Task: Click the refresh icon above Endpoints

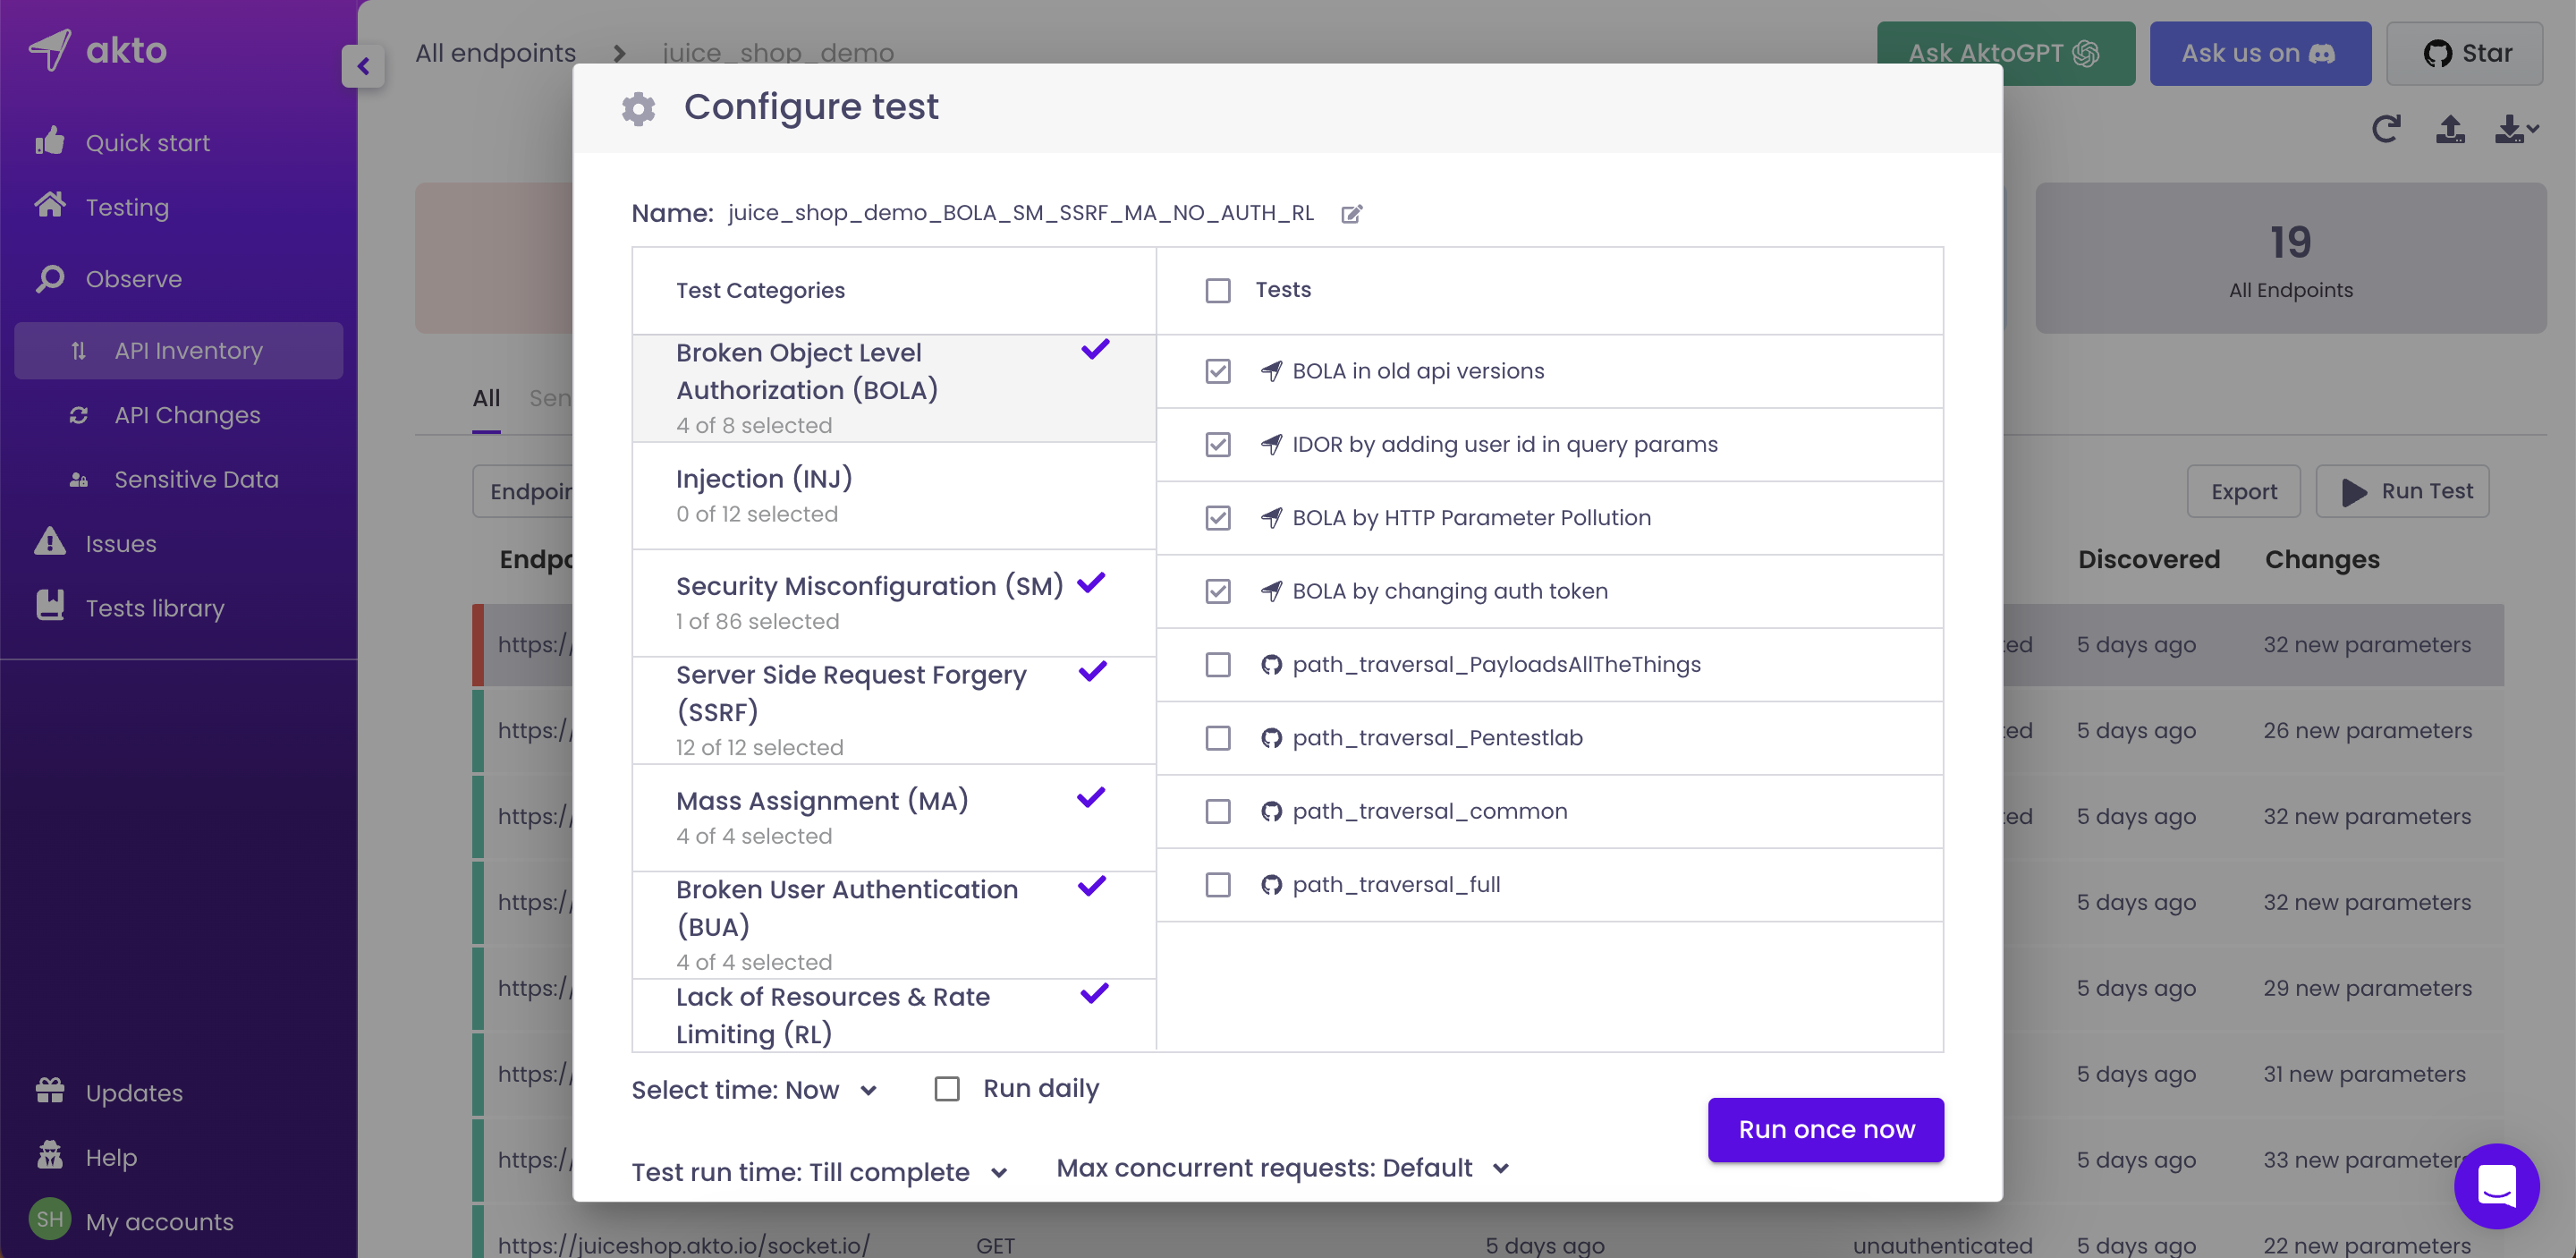Action: coord(2387,129)
